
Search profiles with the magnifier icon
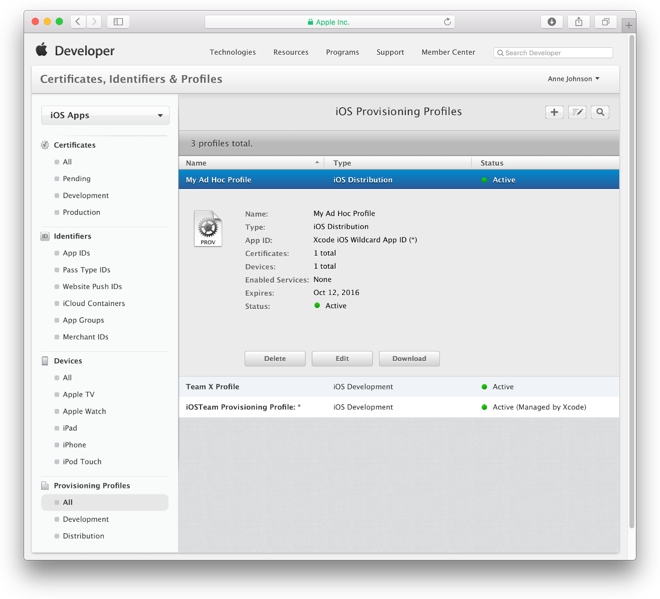pyautogui.click(x=600, y=112)
